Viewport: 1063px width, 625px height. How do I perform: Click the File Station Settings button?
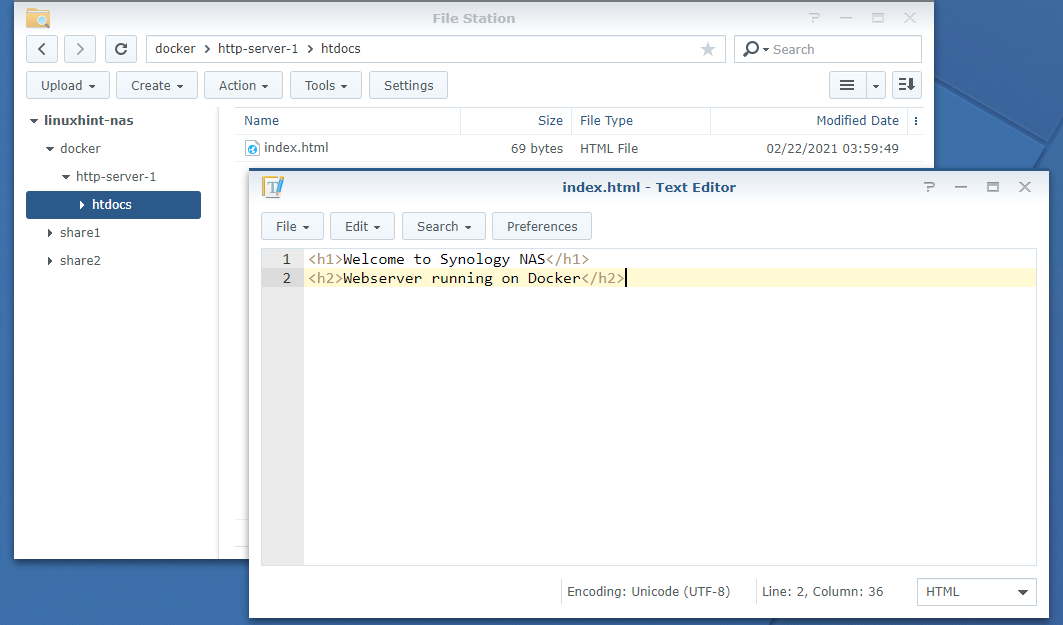[x=408, y=85]
